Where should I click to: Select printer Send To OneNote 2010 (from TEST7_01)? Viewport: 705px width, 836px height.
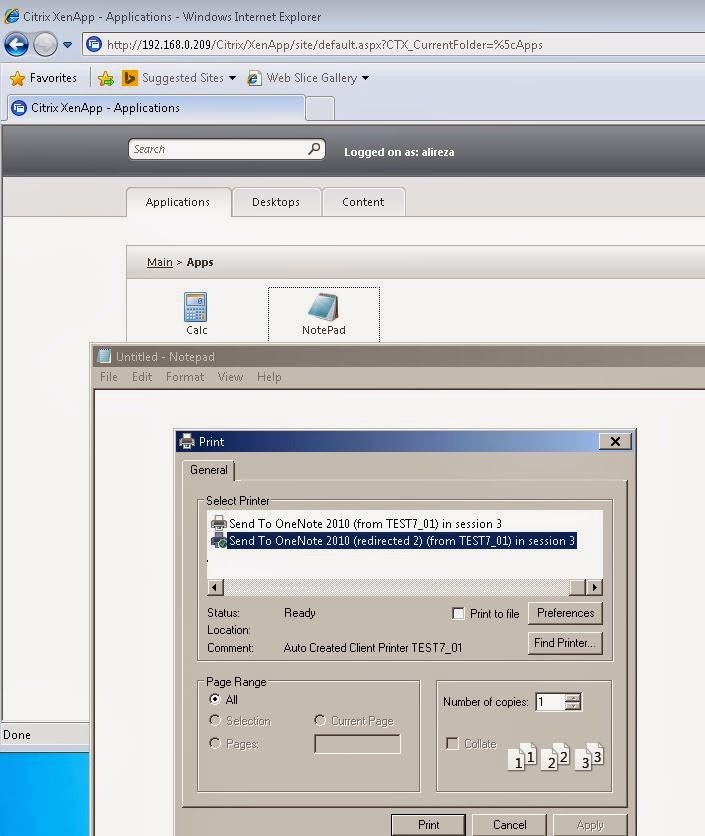pos(357,524)
